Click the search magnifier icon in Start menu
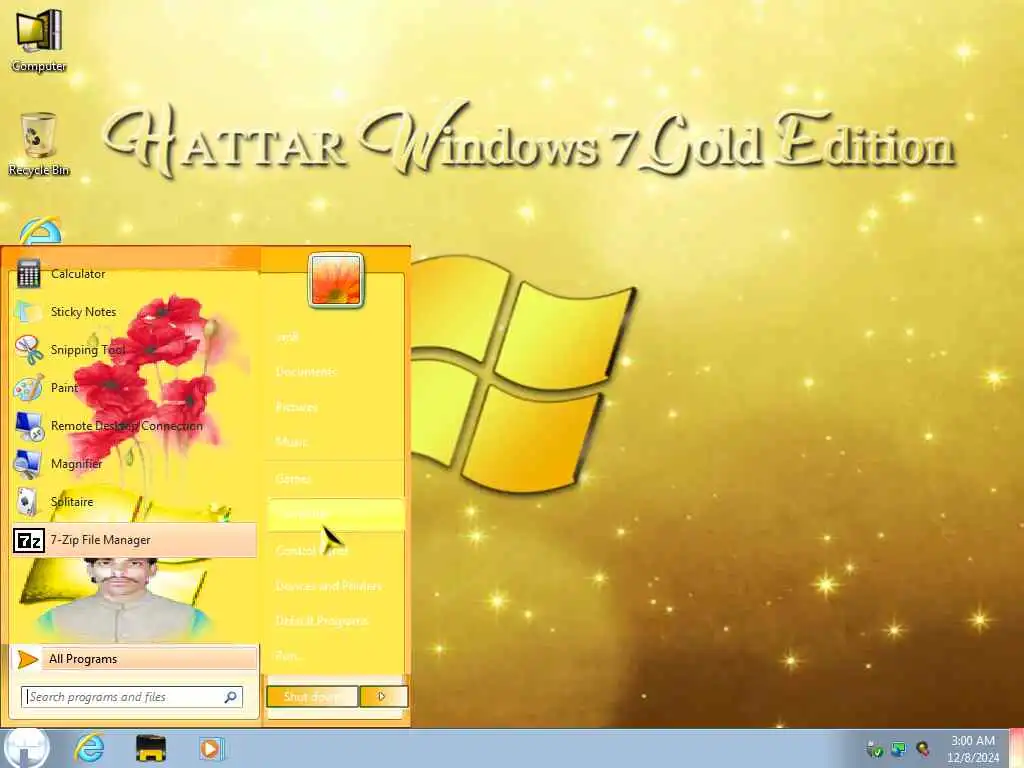 pyautogui.click(x=231, y=697)
